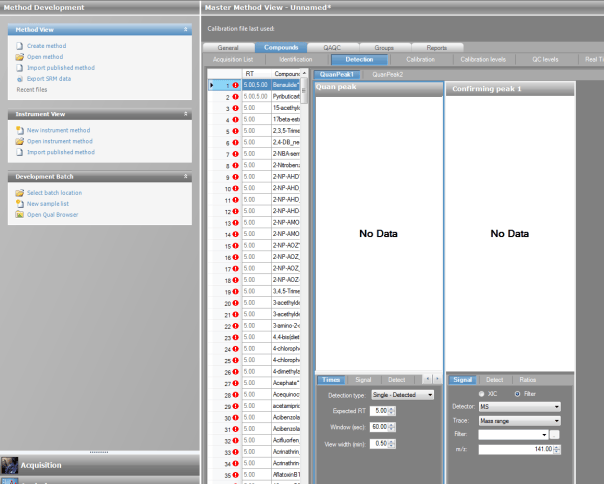Click the row 1 selector arrow indicator
Image resolution: width=604 pixels, height=484 pixels.
point(211,85)
